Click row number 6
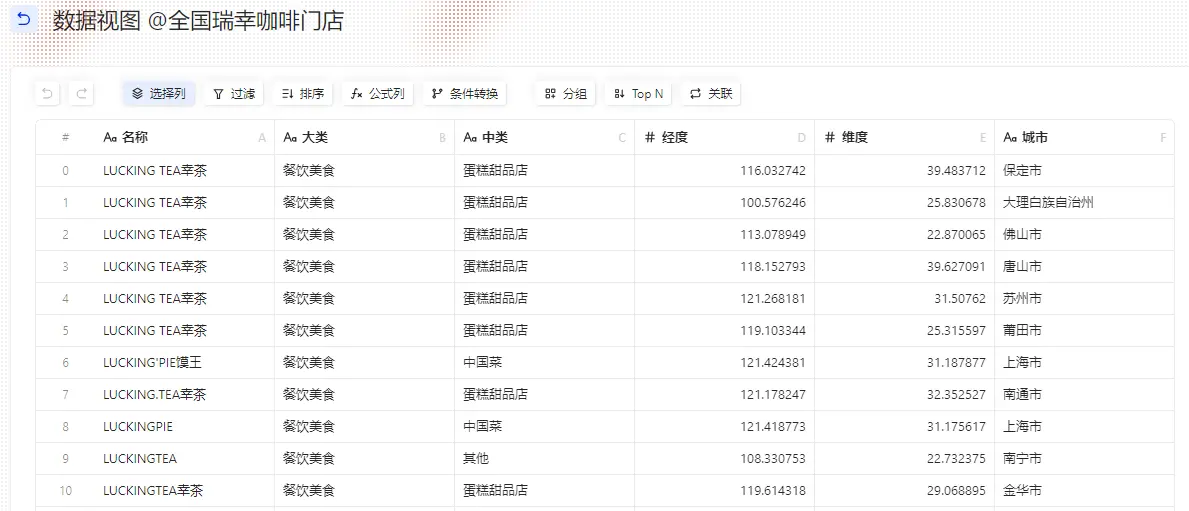Image resolution: width=1189 pixels, height=511 pixels. [x=66, y=362]
